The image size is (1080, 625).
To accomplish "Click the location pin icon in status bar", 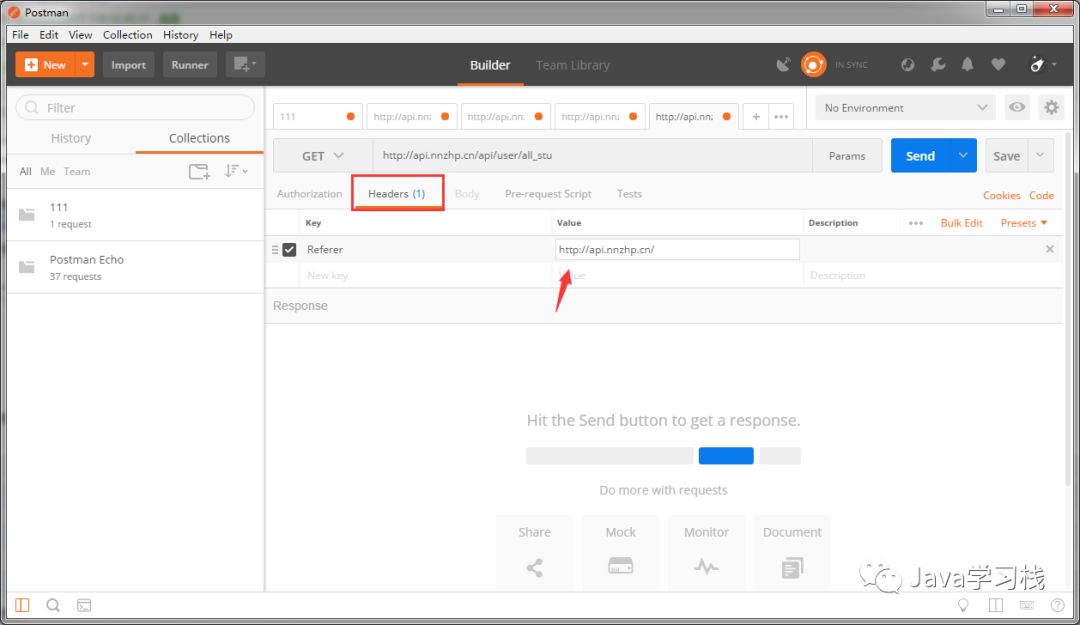I will 963,605.
